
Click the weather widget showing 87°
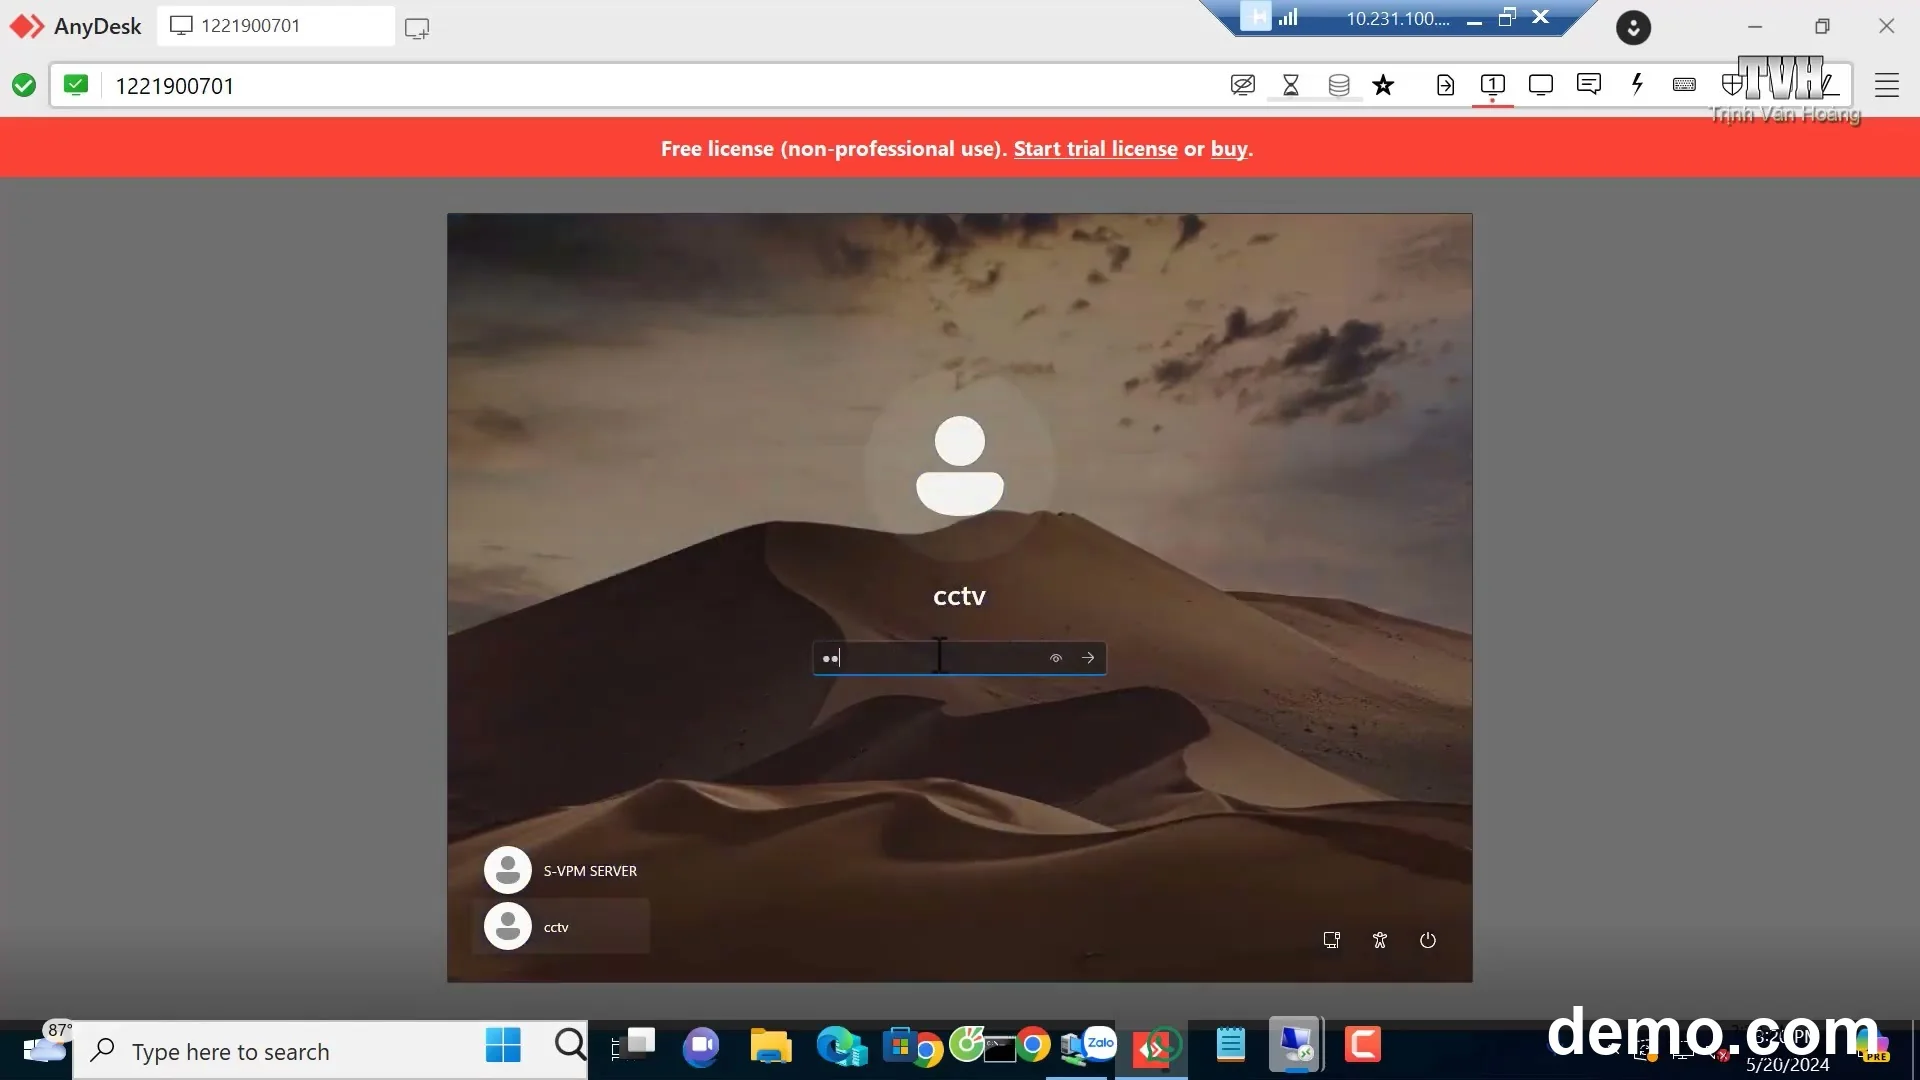point(46,1044)
